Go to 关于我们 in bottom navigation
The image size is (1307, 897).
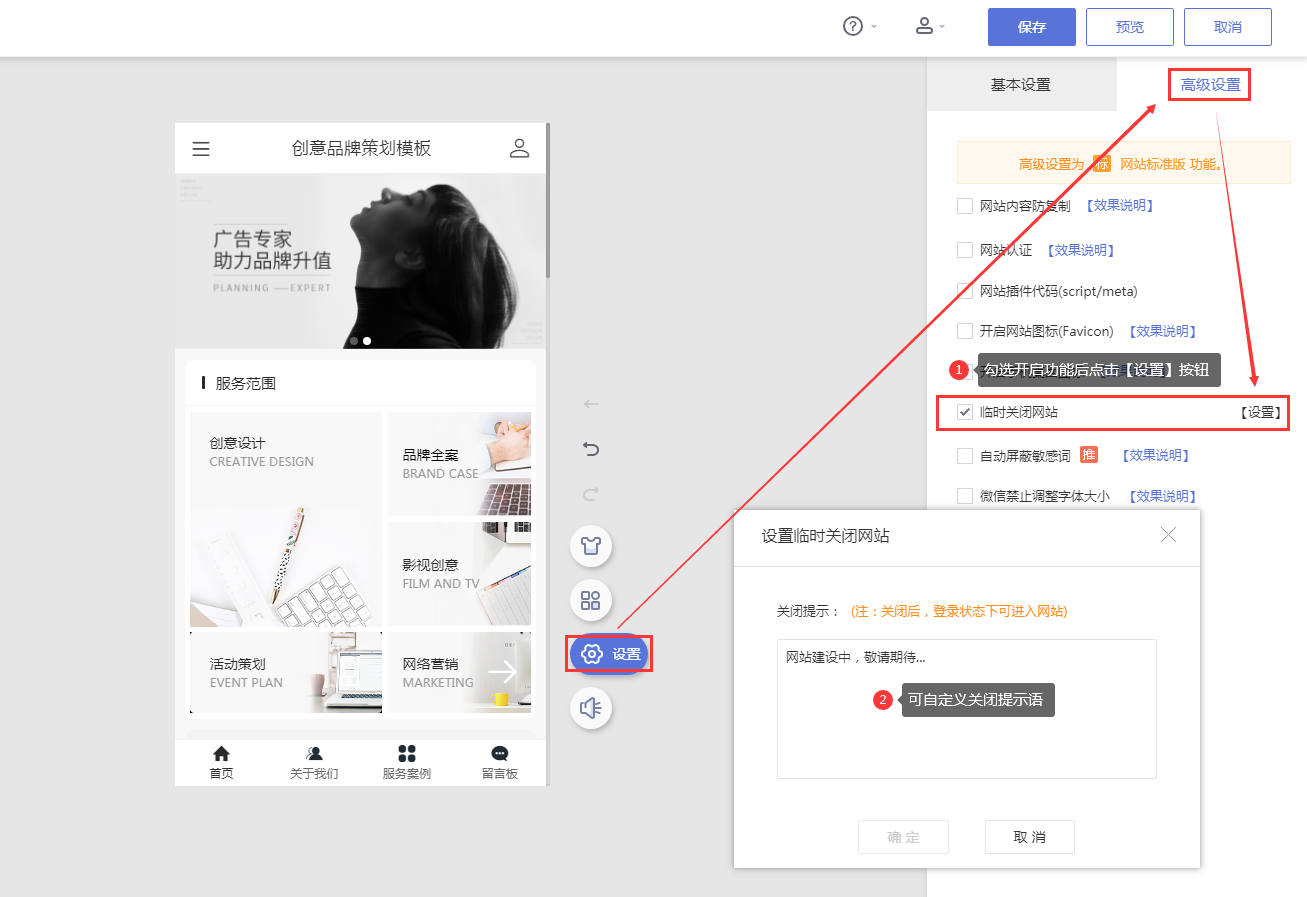314,762
